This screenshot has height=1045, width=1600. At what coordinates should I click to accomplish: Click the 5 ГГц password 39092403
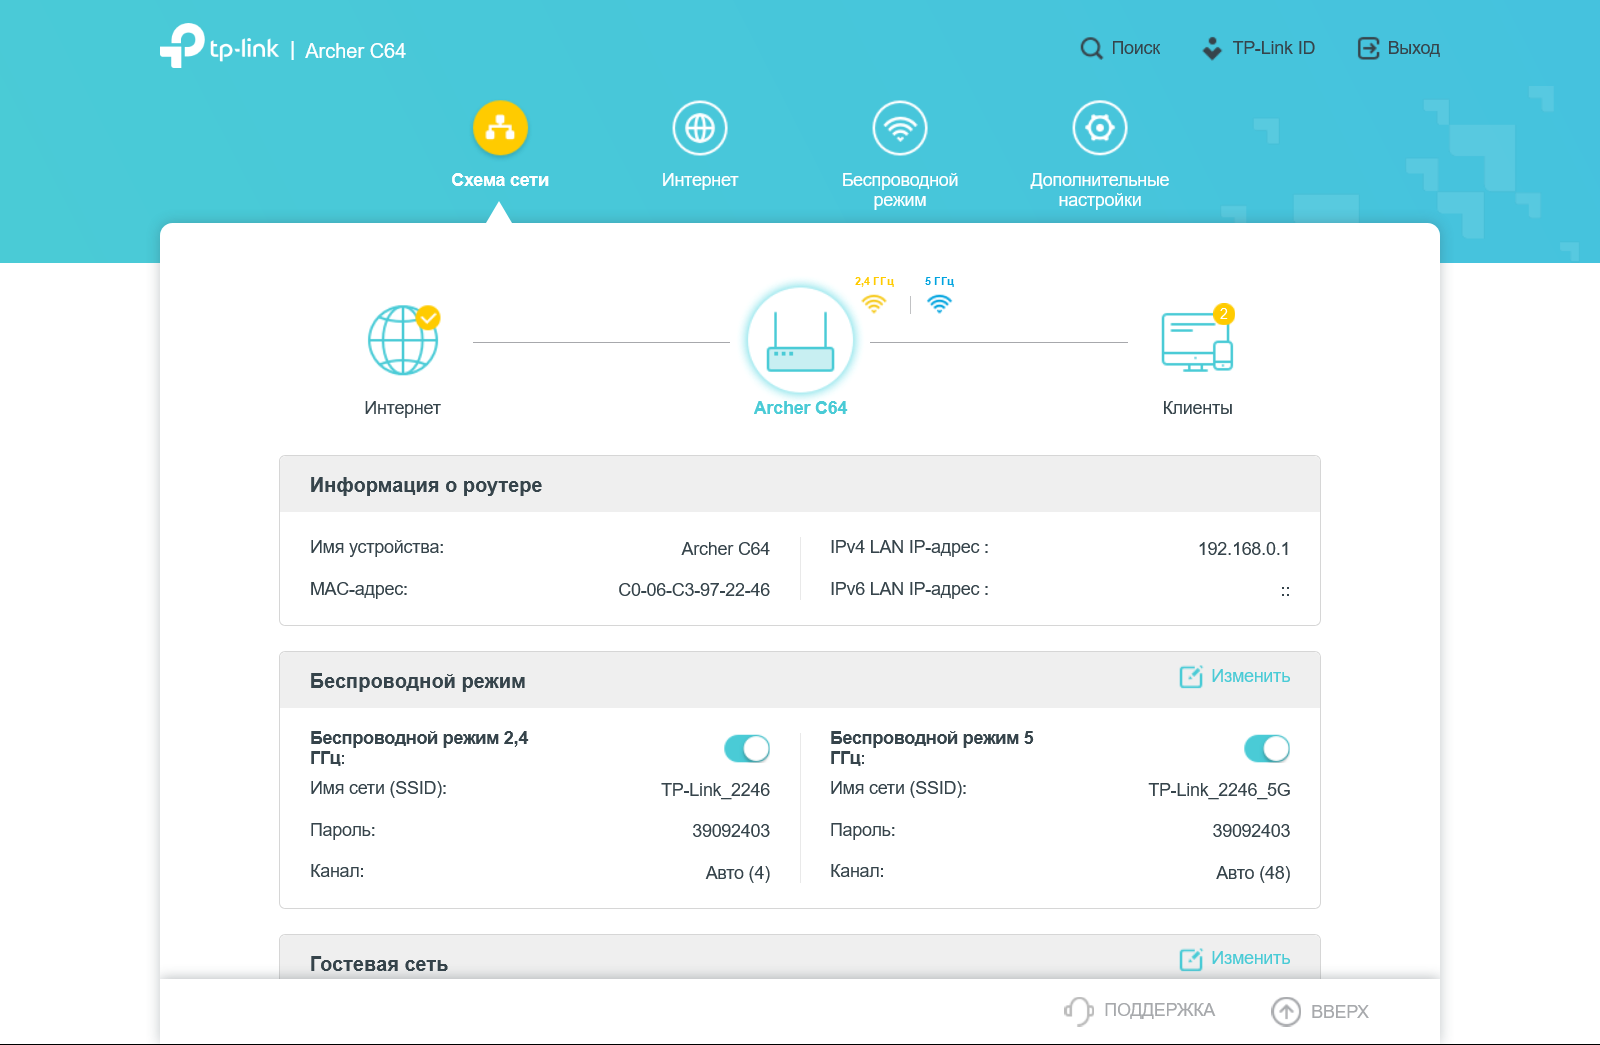(x=1251, y=831)
